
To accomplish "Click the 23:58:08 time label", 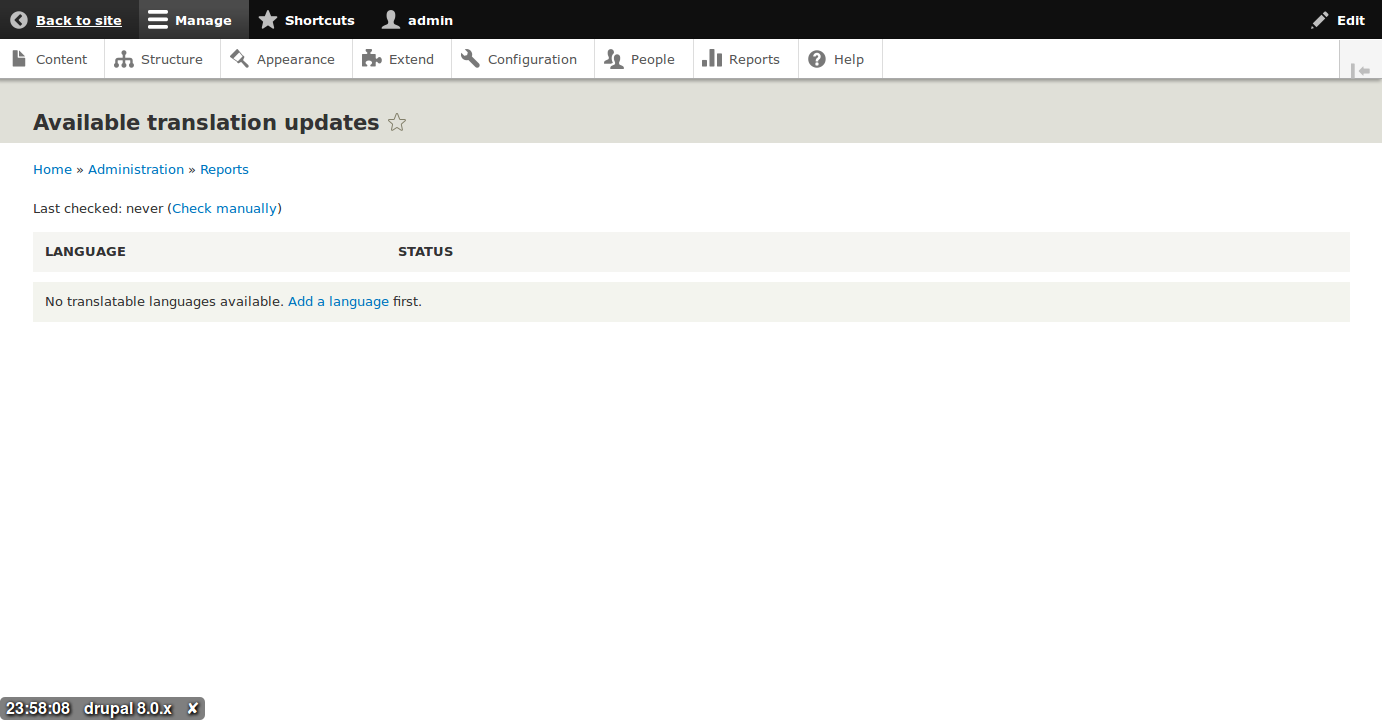I will click(x=38, y=708).
